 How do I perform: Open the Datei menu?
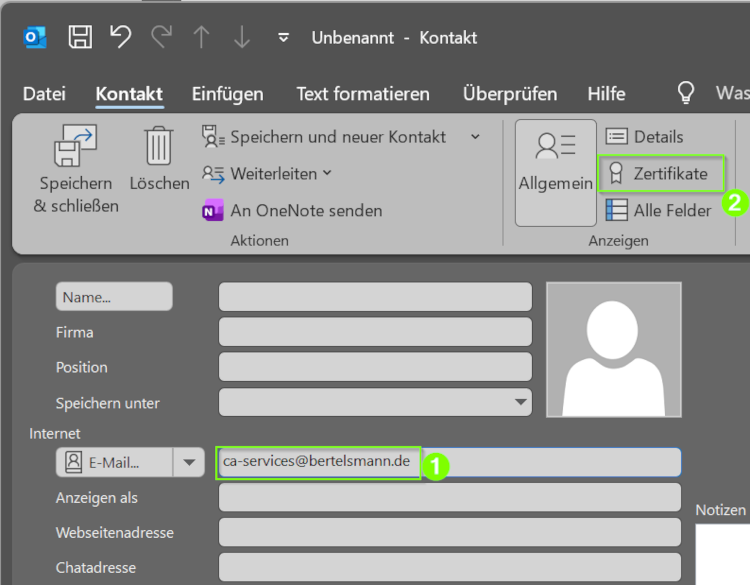tap(44, 94)
